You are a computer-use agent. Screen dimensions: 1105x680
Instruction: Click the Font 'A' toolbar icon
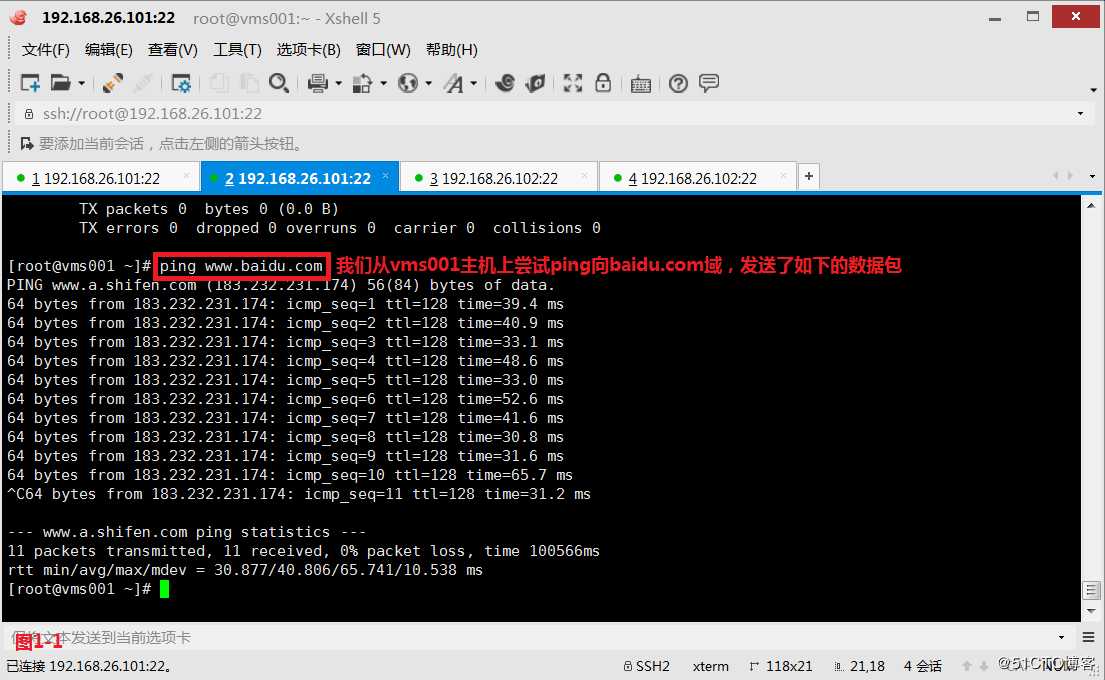click(453, 83)
